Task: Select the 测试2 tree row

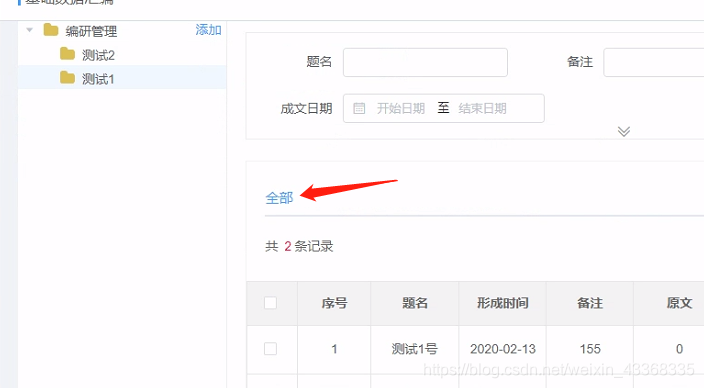Action: coord(122,55)
